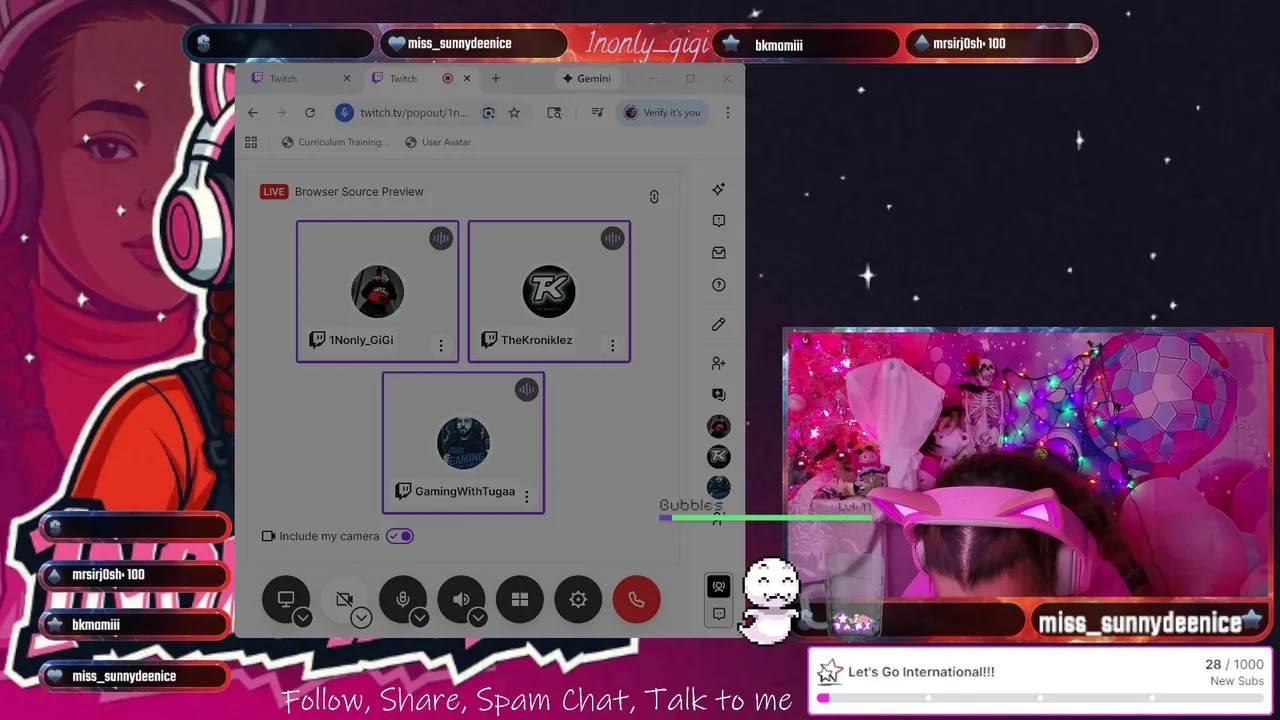This screenshot has height=720, width=1280.
Task: Open the add chat bubble icon
Action: (x=718, y=395)
